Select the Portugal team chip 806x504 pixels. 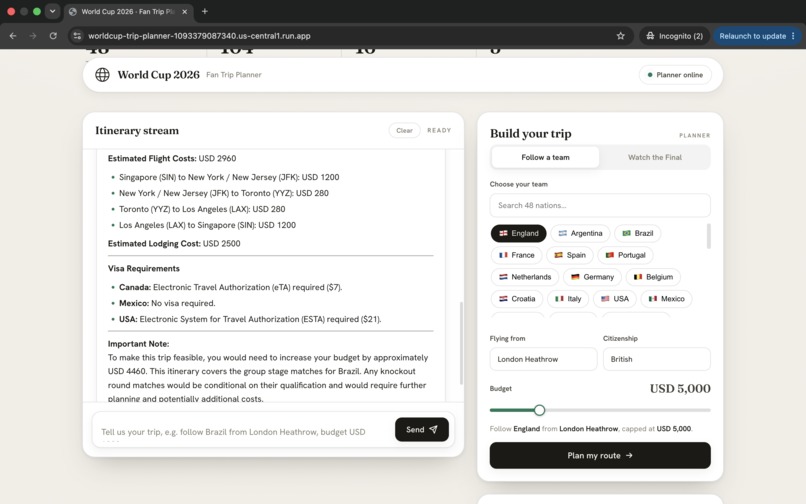(625, 255)
